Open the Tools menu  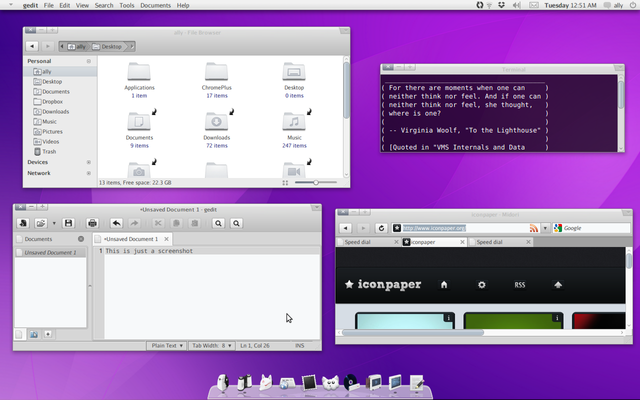(127, 5)
